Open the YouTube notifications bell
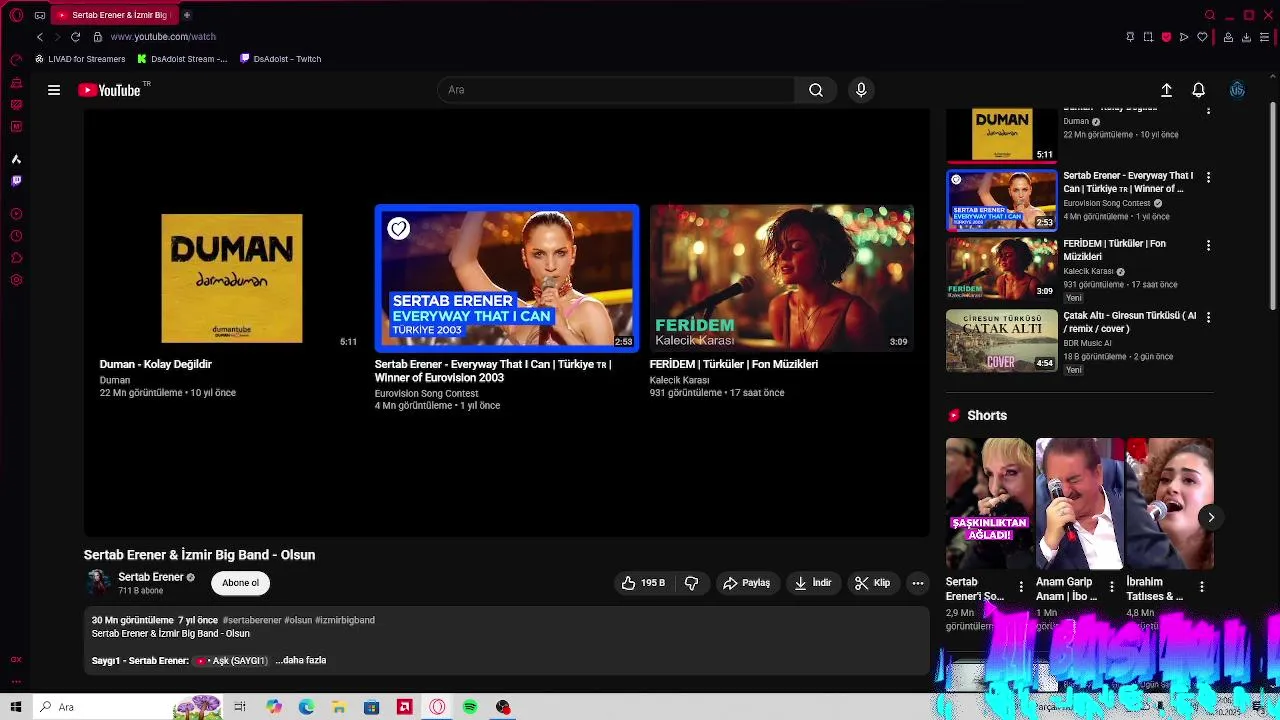The height and width of the screenshot is (720, 1280). tap(1198, 90)
